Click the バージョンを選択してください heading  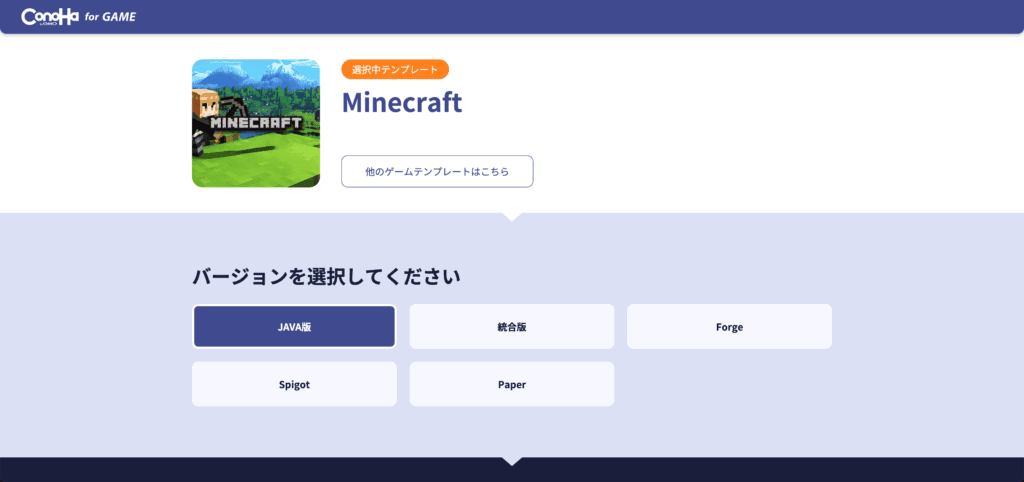point(326,277)
